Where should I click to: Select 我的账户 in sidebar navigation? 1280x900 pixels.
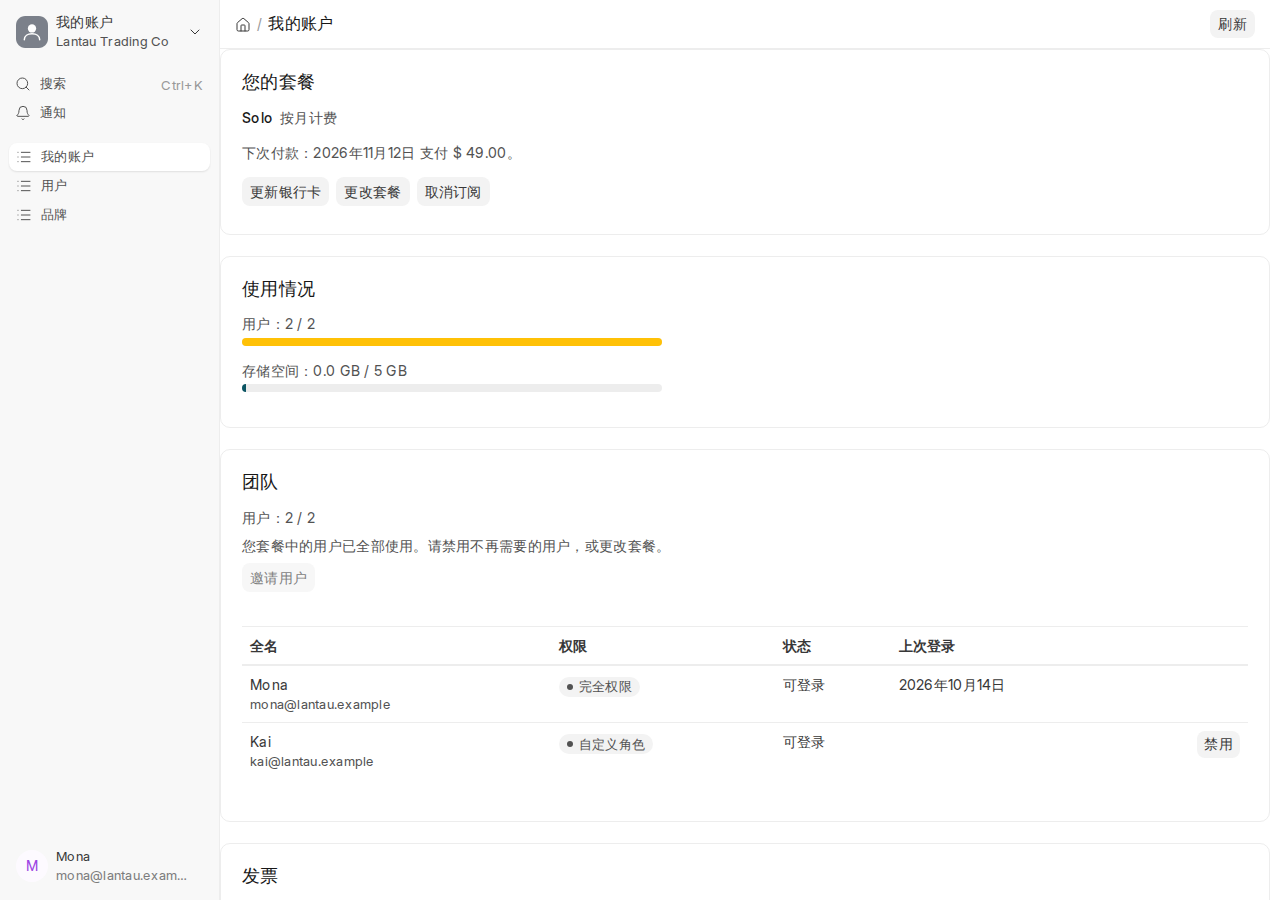click(x=110, y=157)
